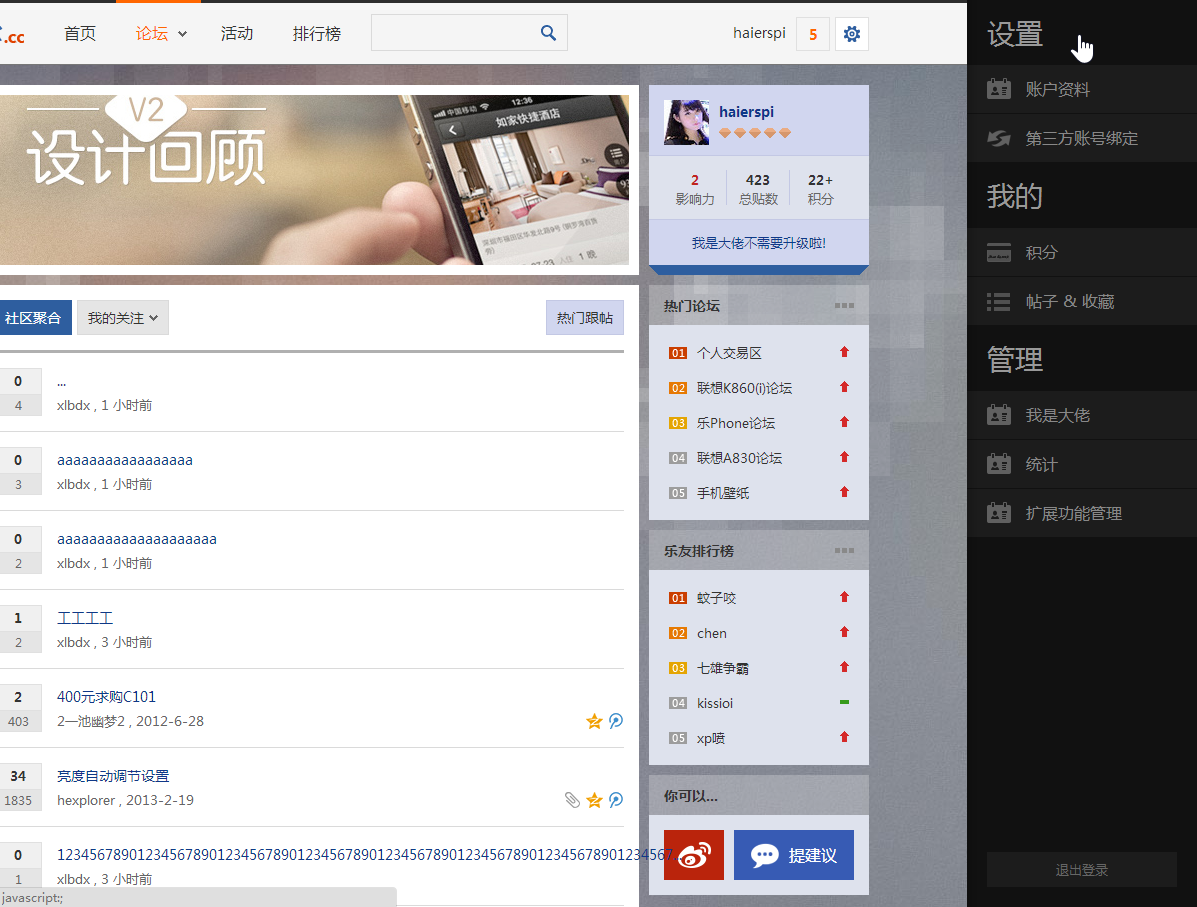Switch to 热门跟帖 tab
The width and height of the screenshot is (1197, 907).
point(585,318)
